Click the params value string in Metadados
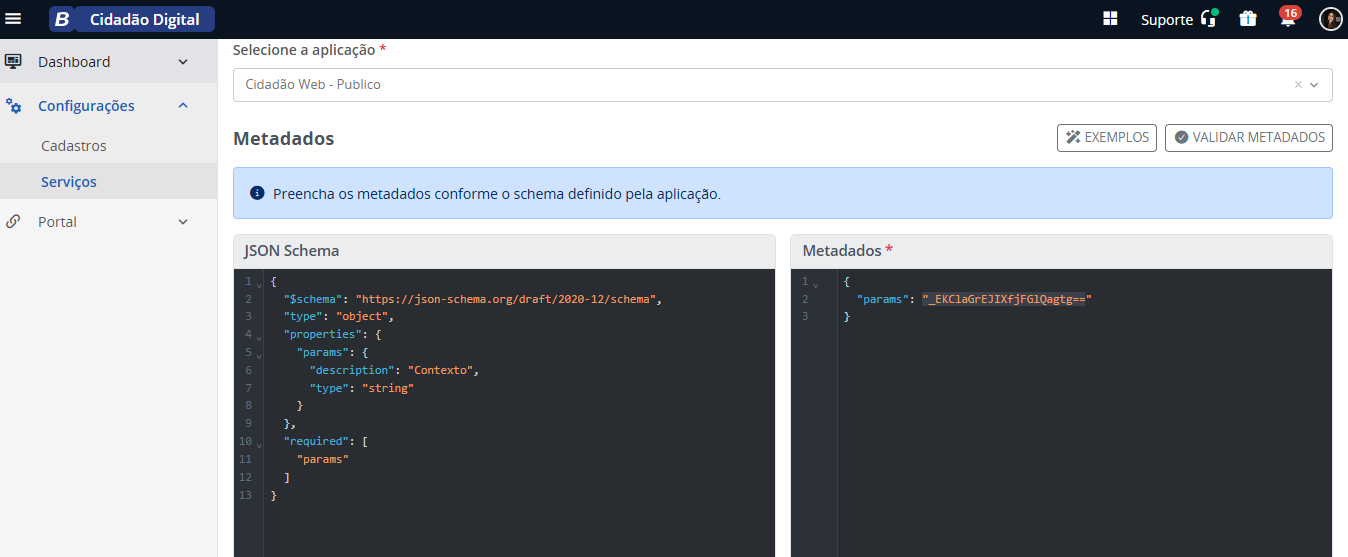This screenshot has height=557, width=1348. point(1006,299)
